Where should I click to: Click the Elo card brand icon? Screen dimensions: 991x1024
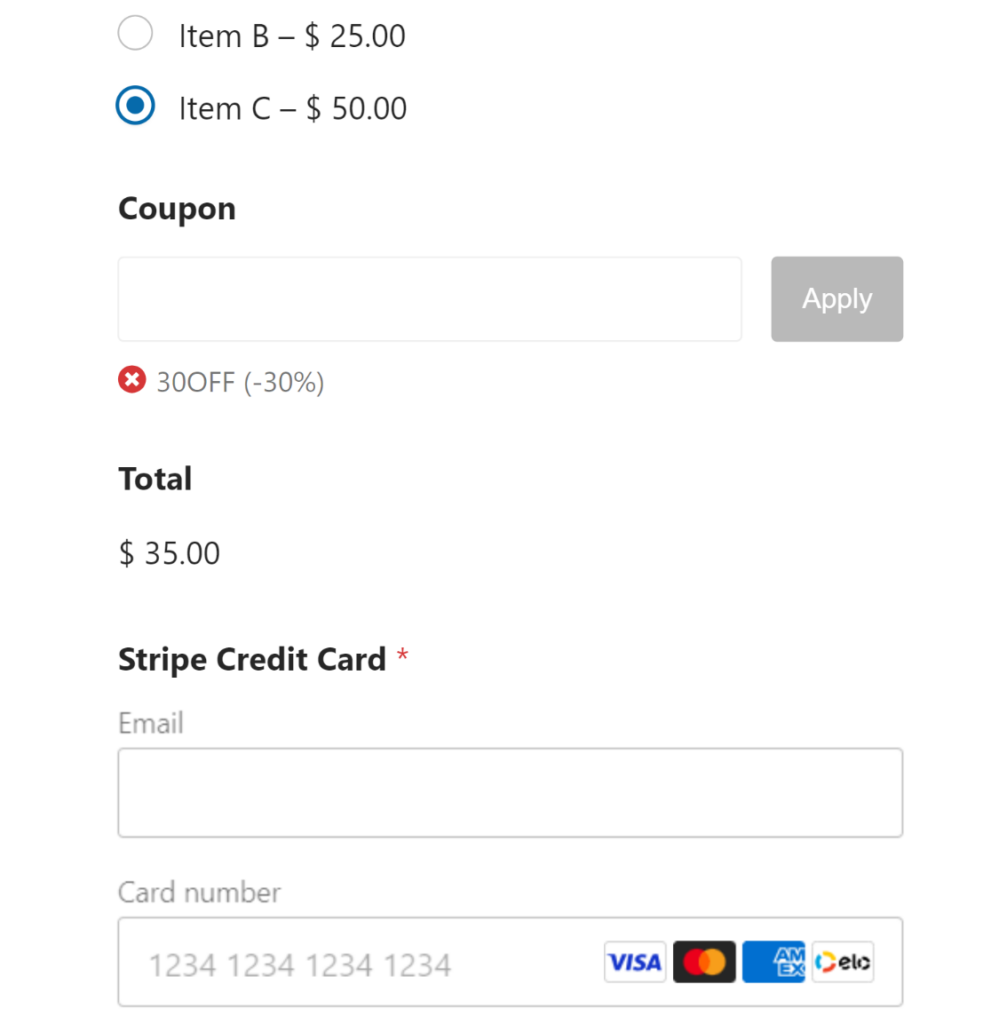click(842, 961)
